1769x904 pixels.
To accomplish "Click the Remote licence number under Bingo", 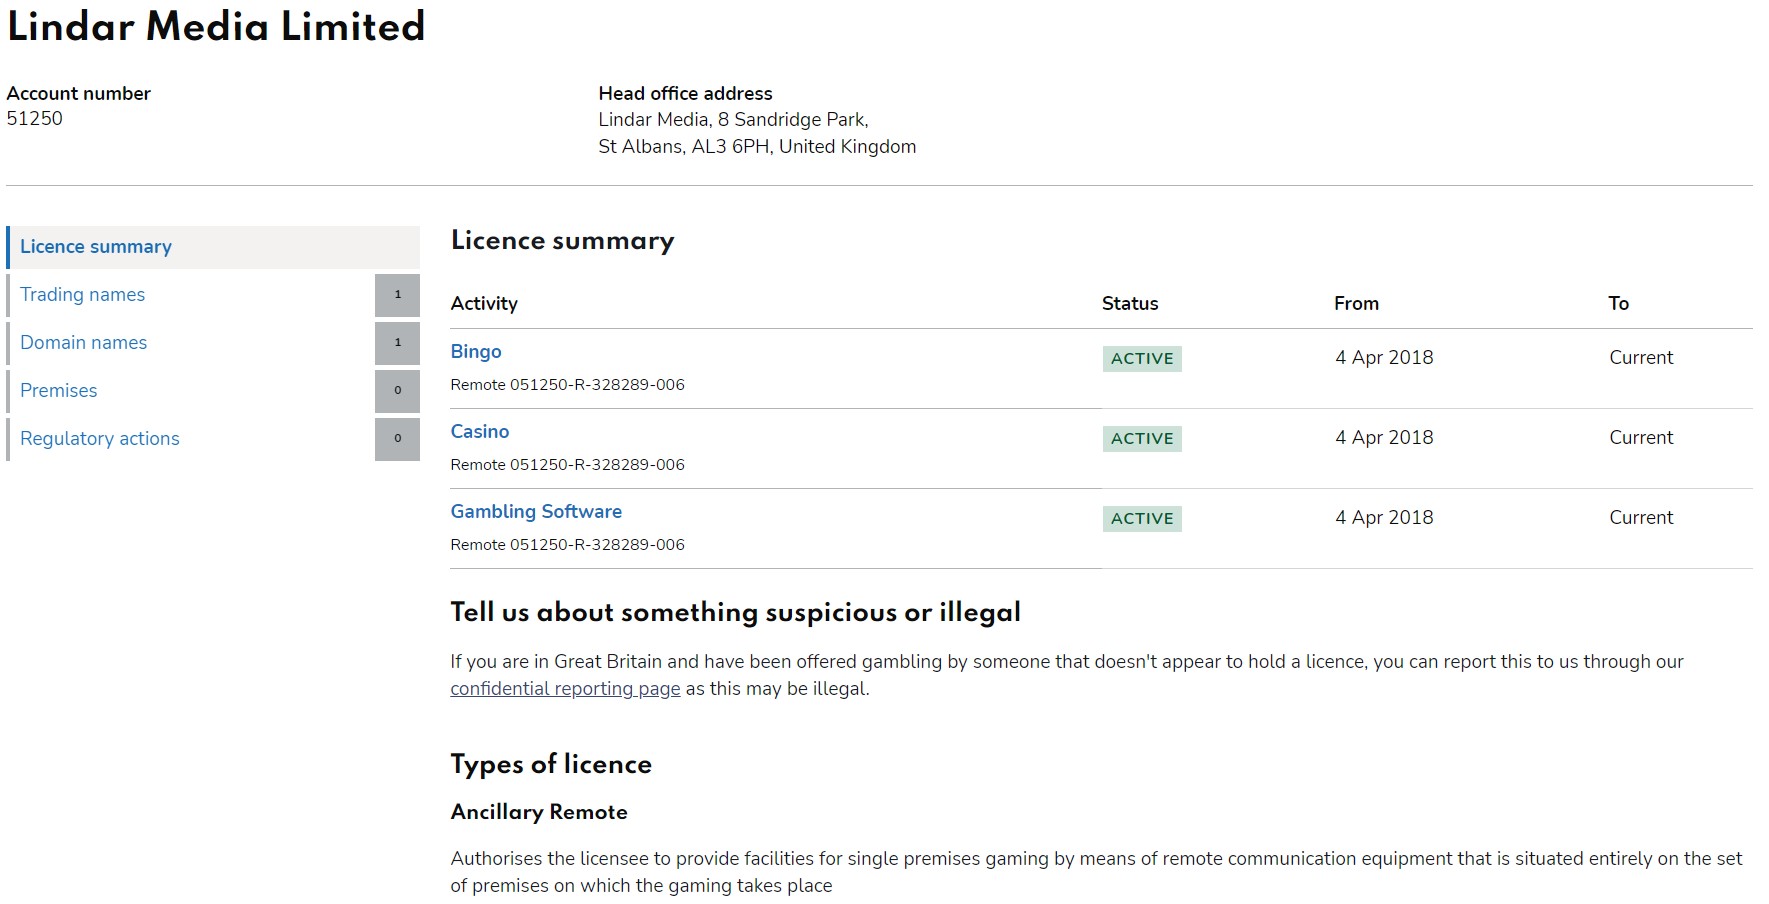I will (x=567, y=385).
